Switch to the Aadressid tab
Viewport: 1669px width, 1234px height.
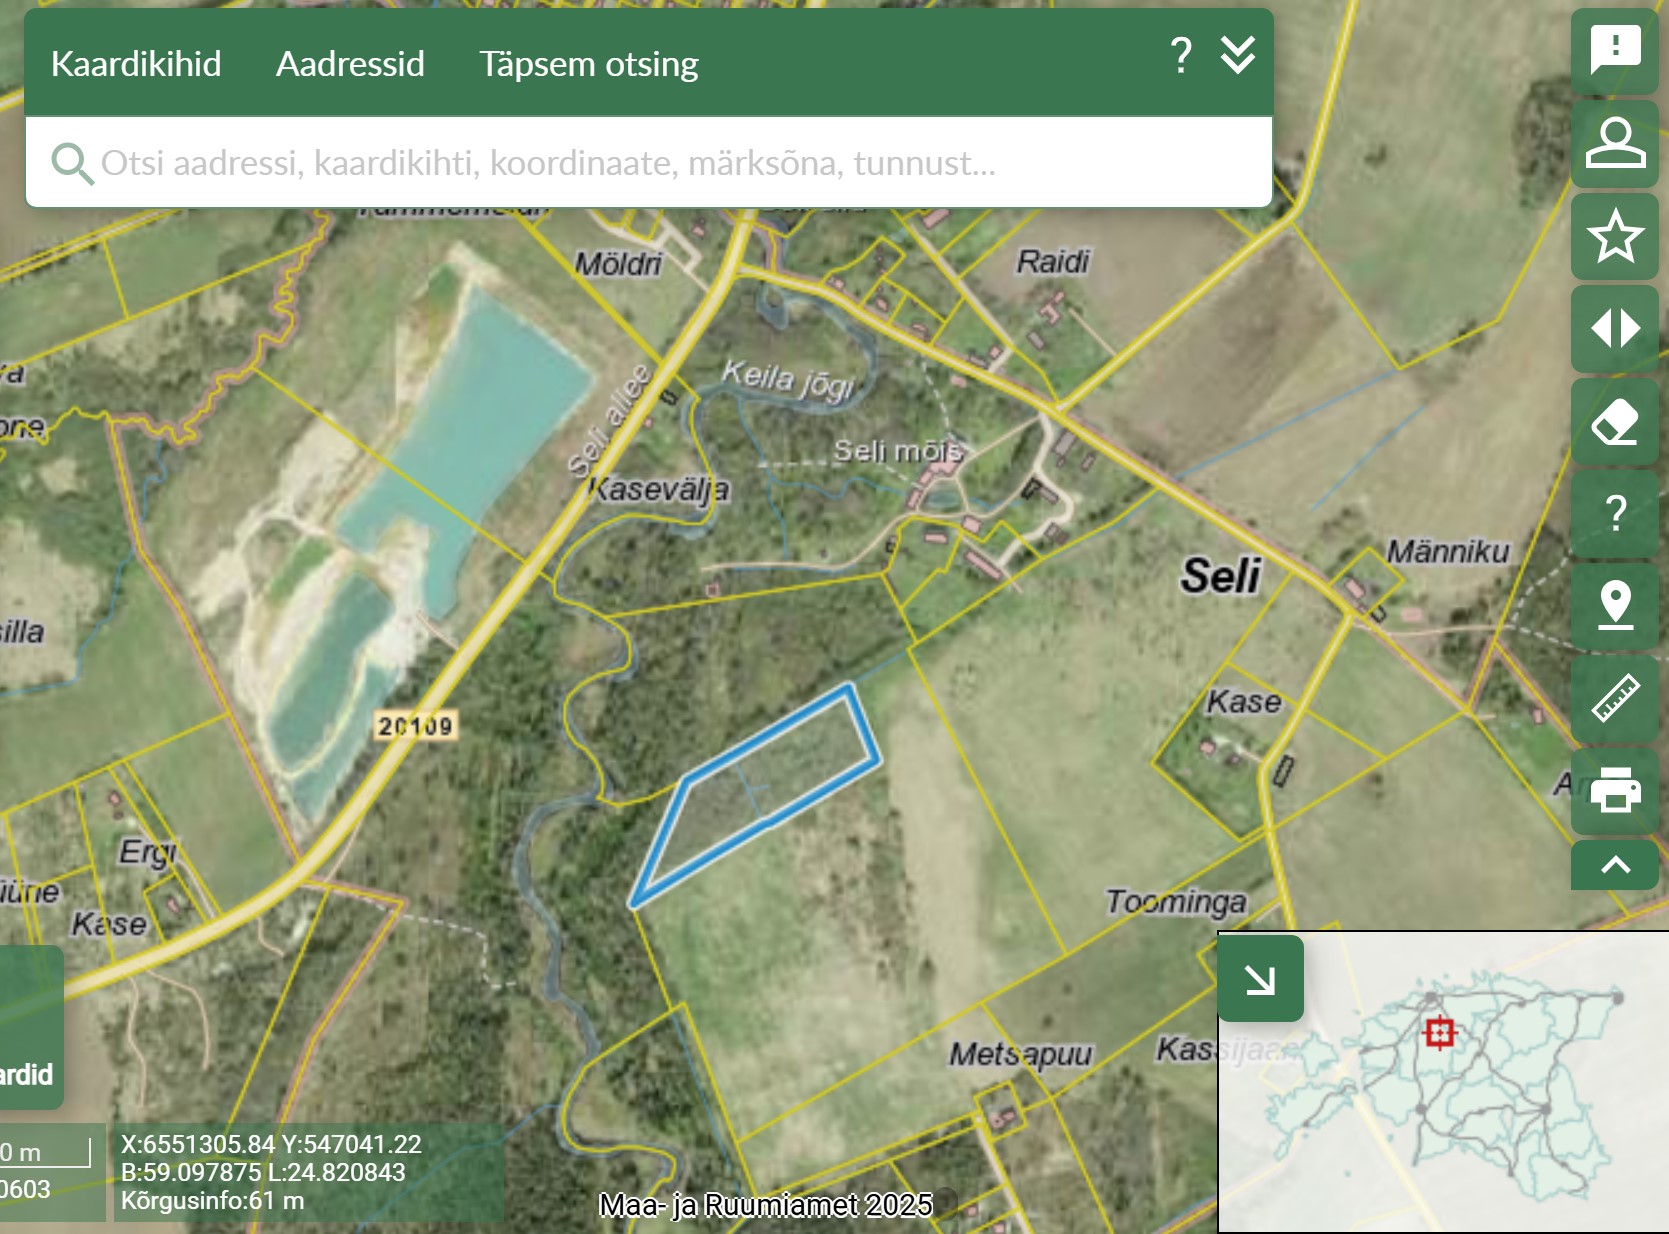click(x=350, y=64)
